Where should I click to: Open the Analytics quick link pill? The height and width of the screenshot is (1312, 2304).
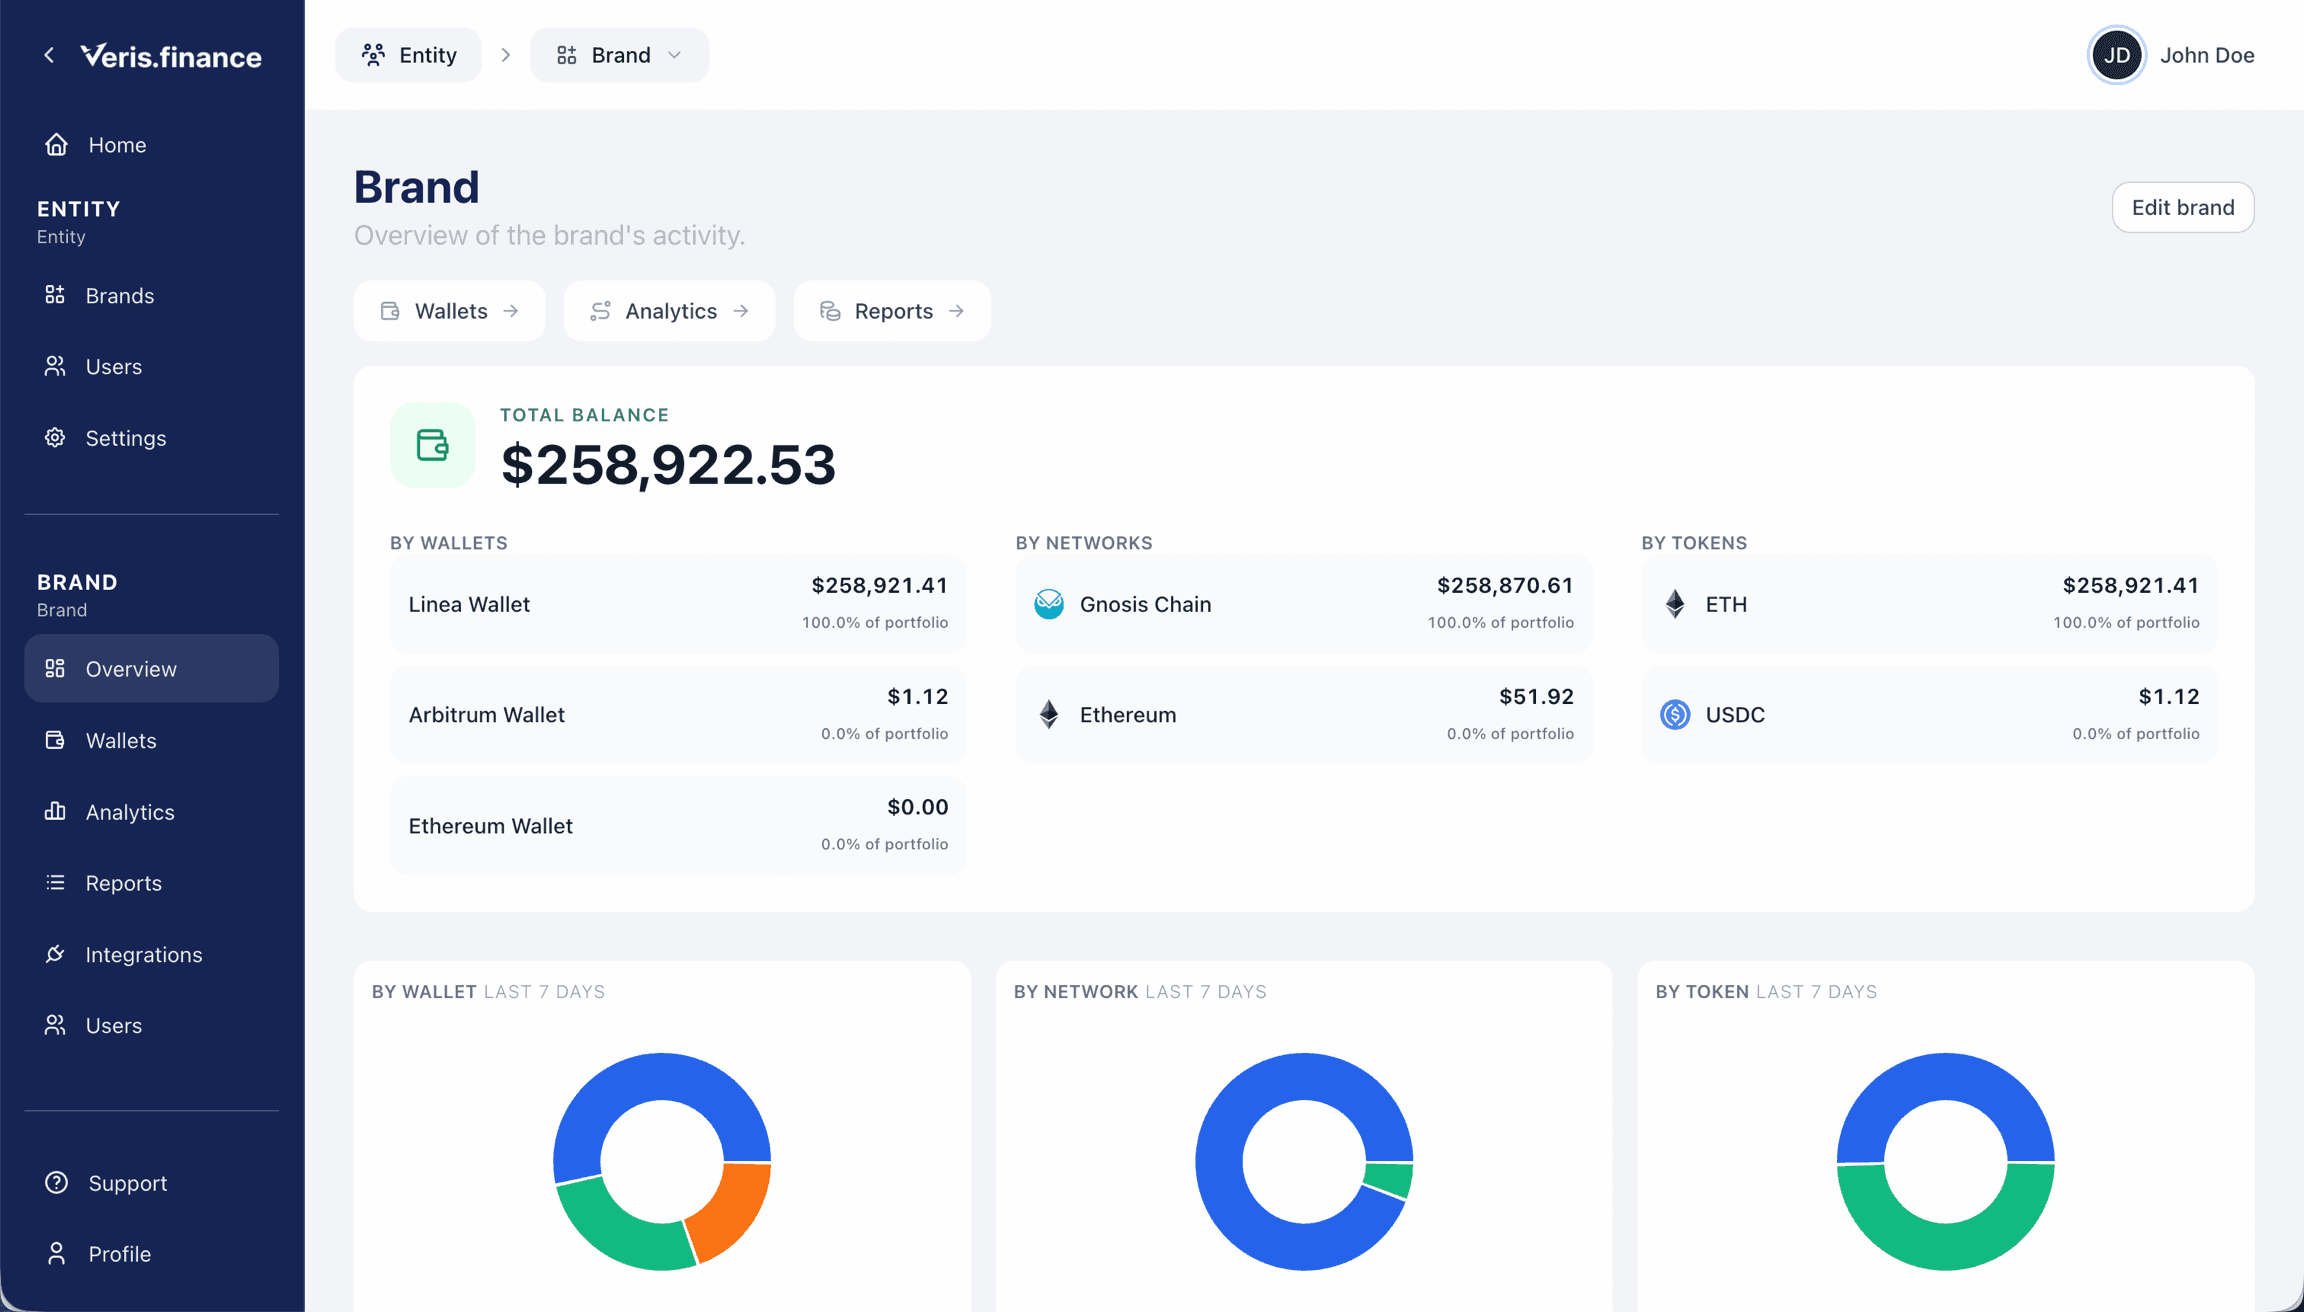click(669, 310)
